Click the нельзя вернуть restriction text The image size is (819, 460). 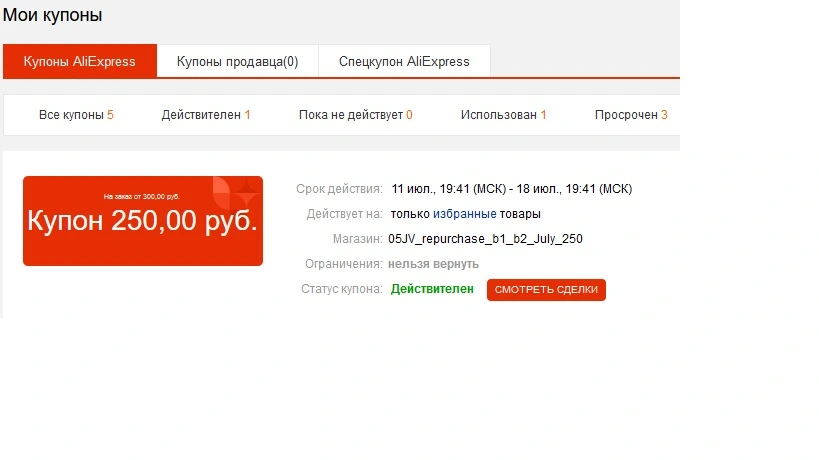tap(433, 264)
